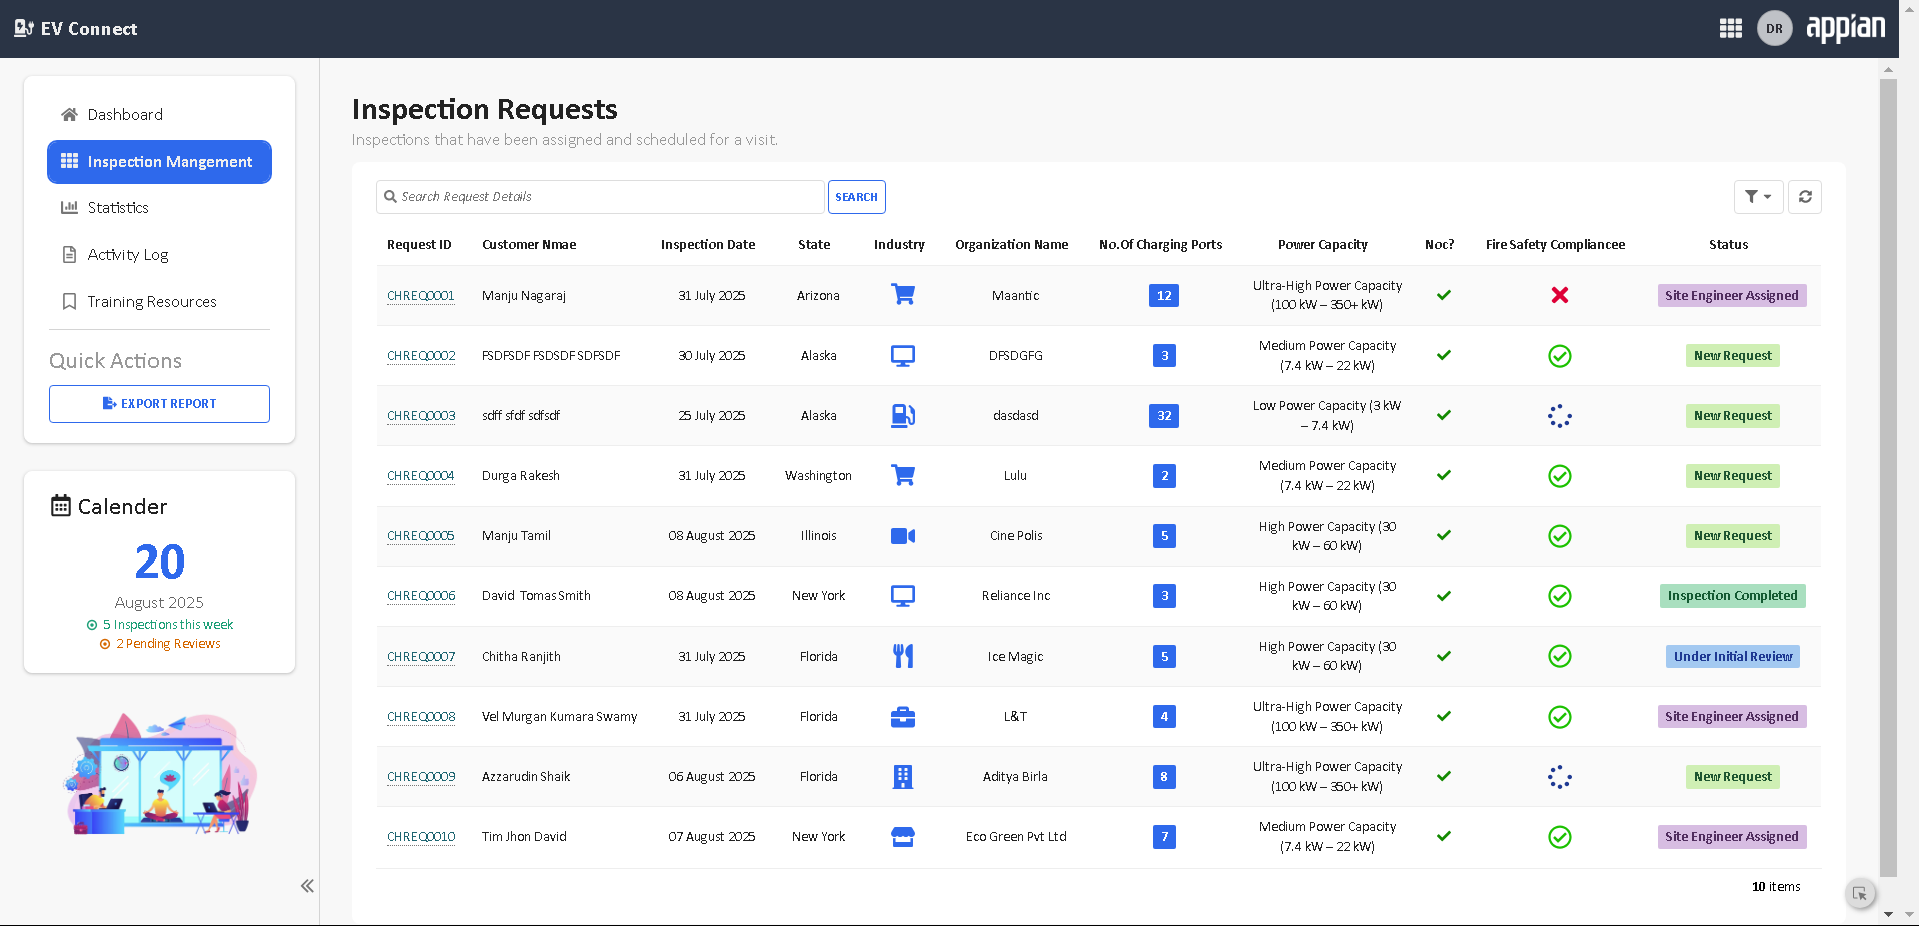Screen dimensions: 1919x926
Task: Click the DR user avatar
Action: (1774, 29)
